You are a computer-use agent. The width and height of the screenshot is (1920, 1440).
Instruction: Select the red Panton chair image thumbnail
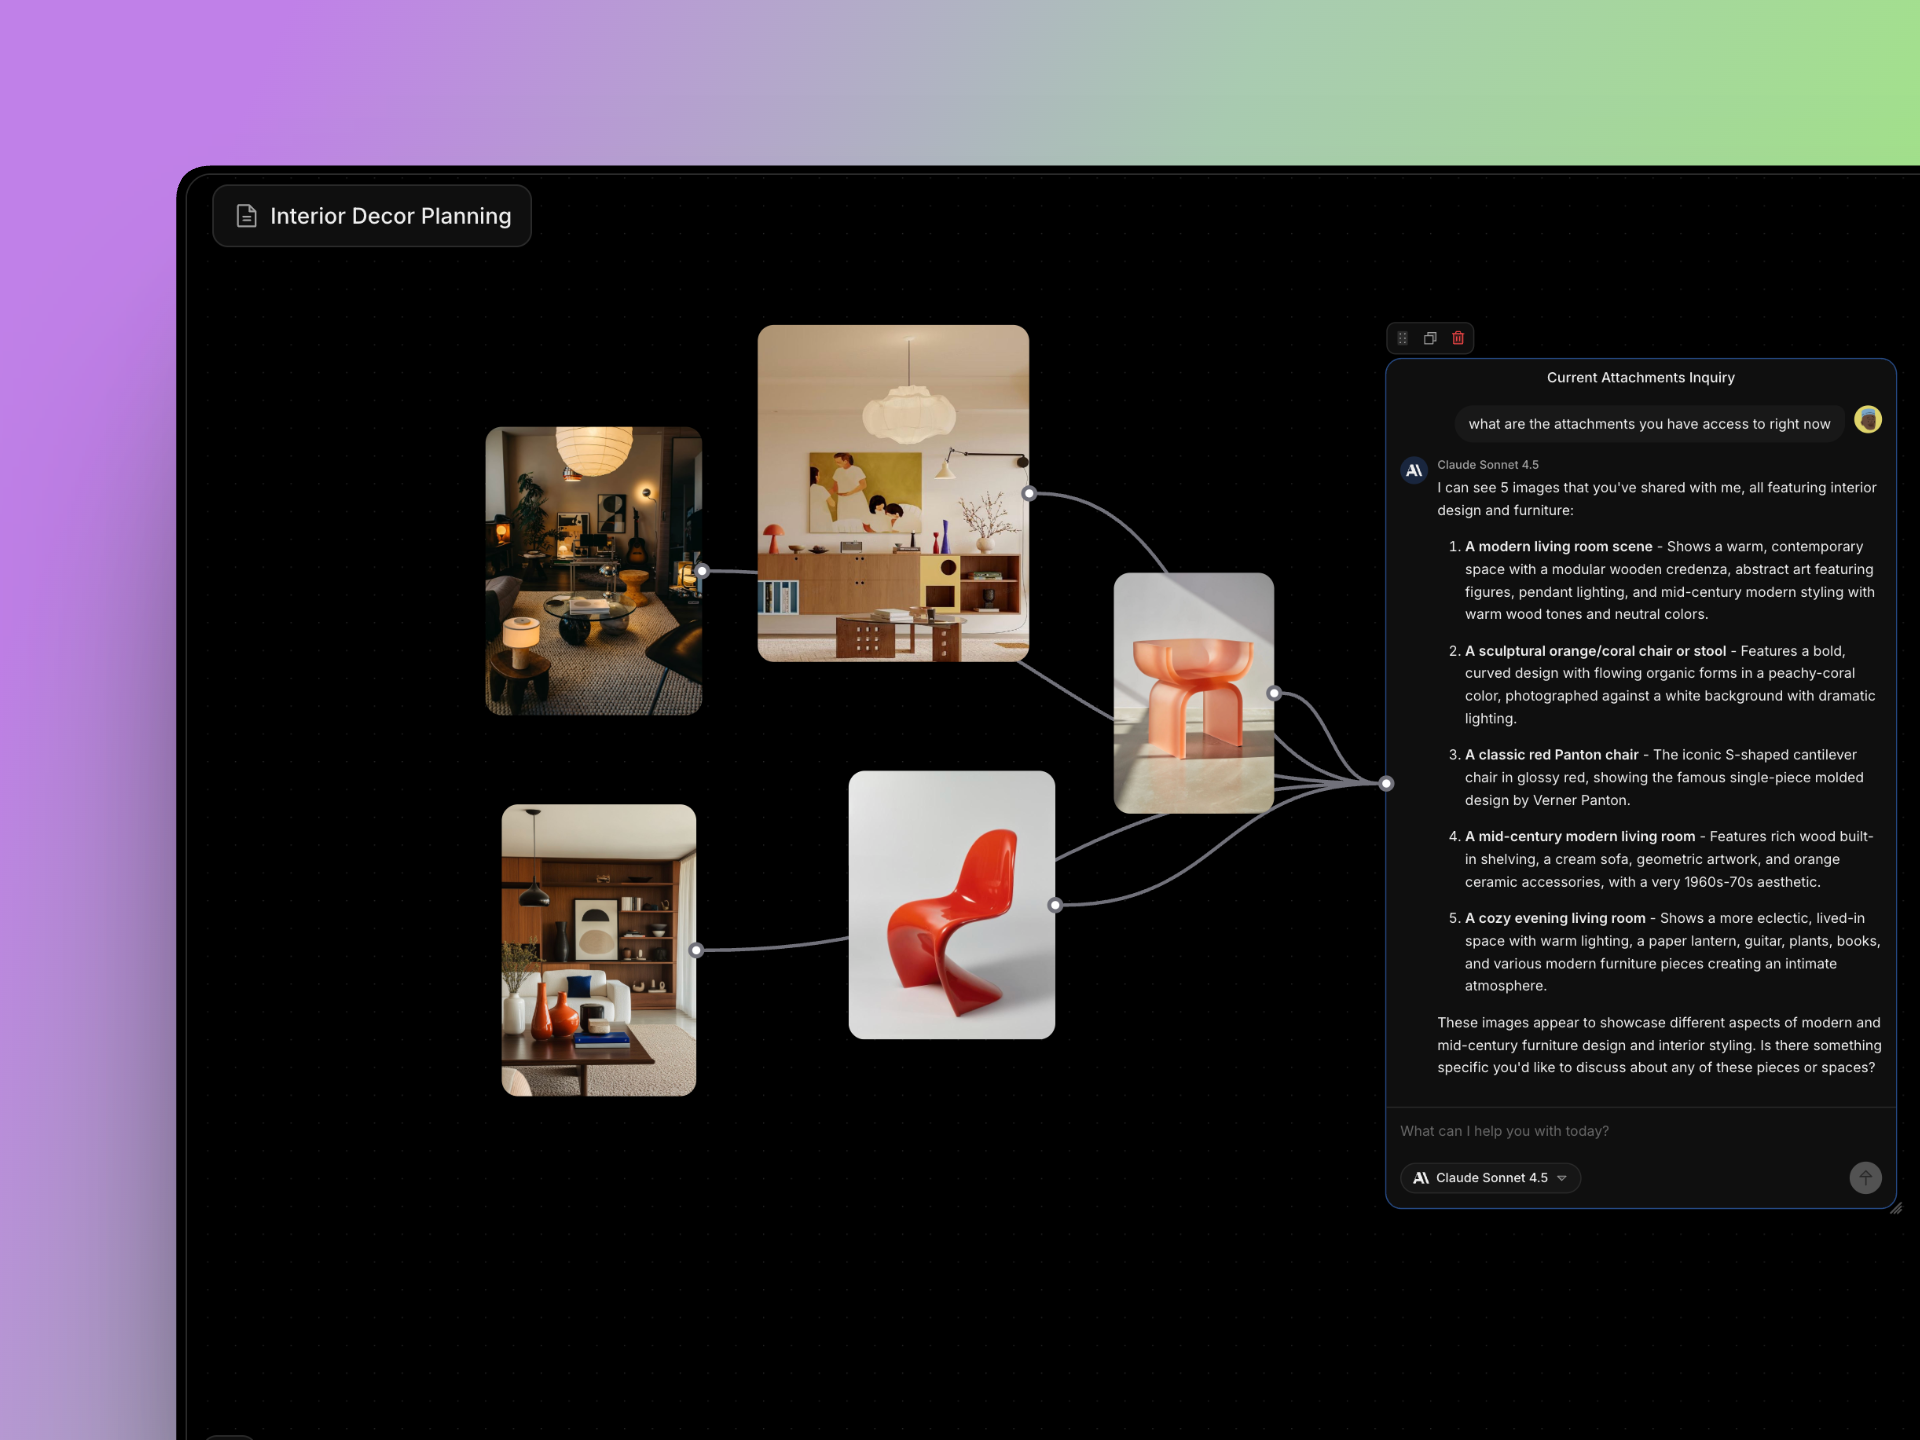[952, 903]
